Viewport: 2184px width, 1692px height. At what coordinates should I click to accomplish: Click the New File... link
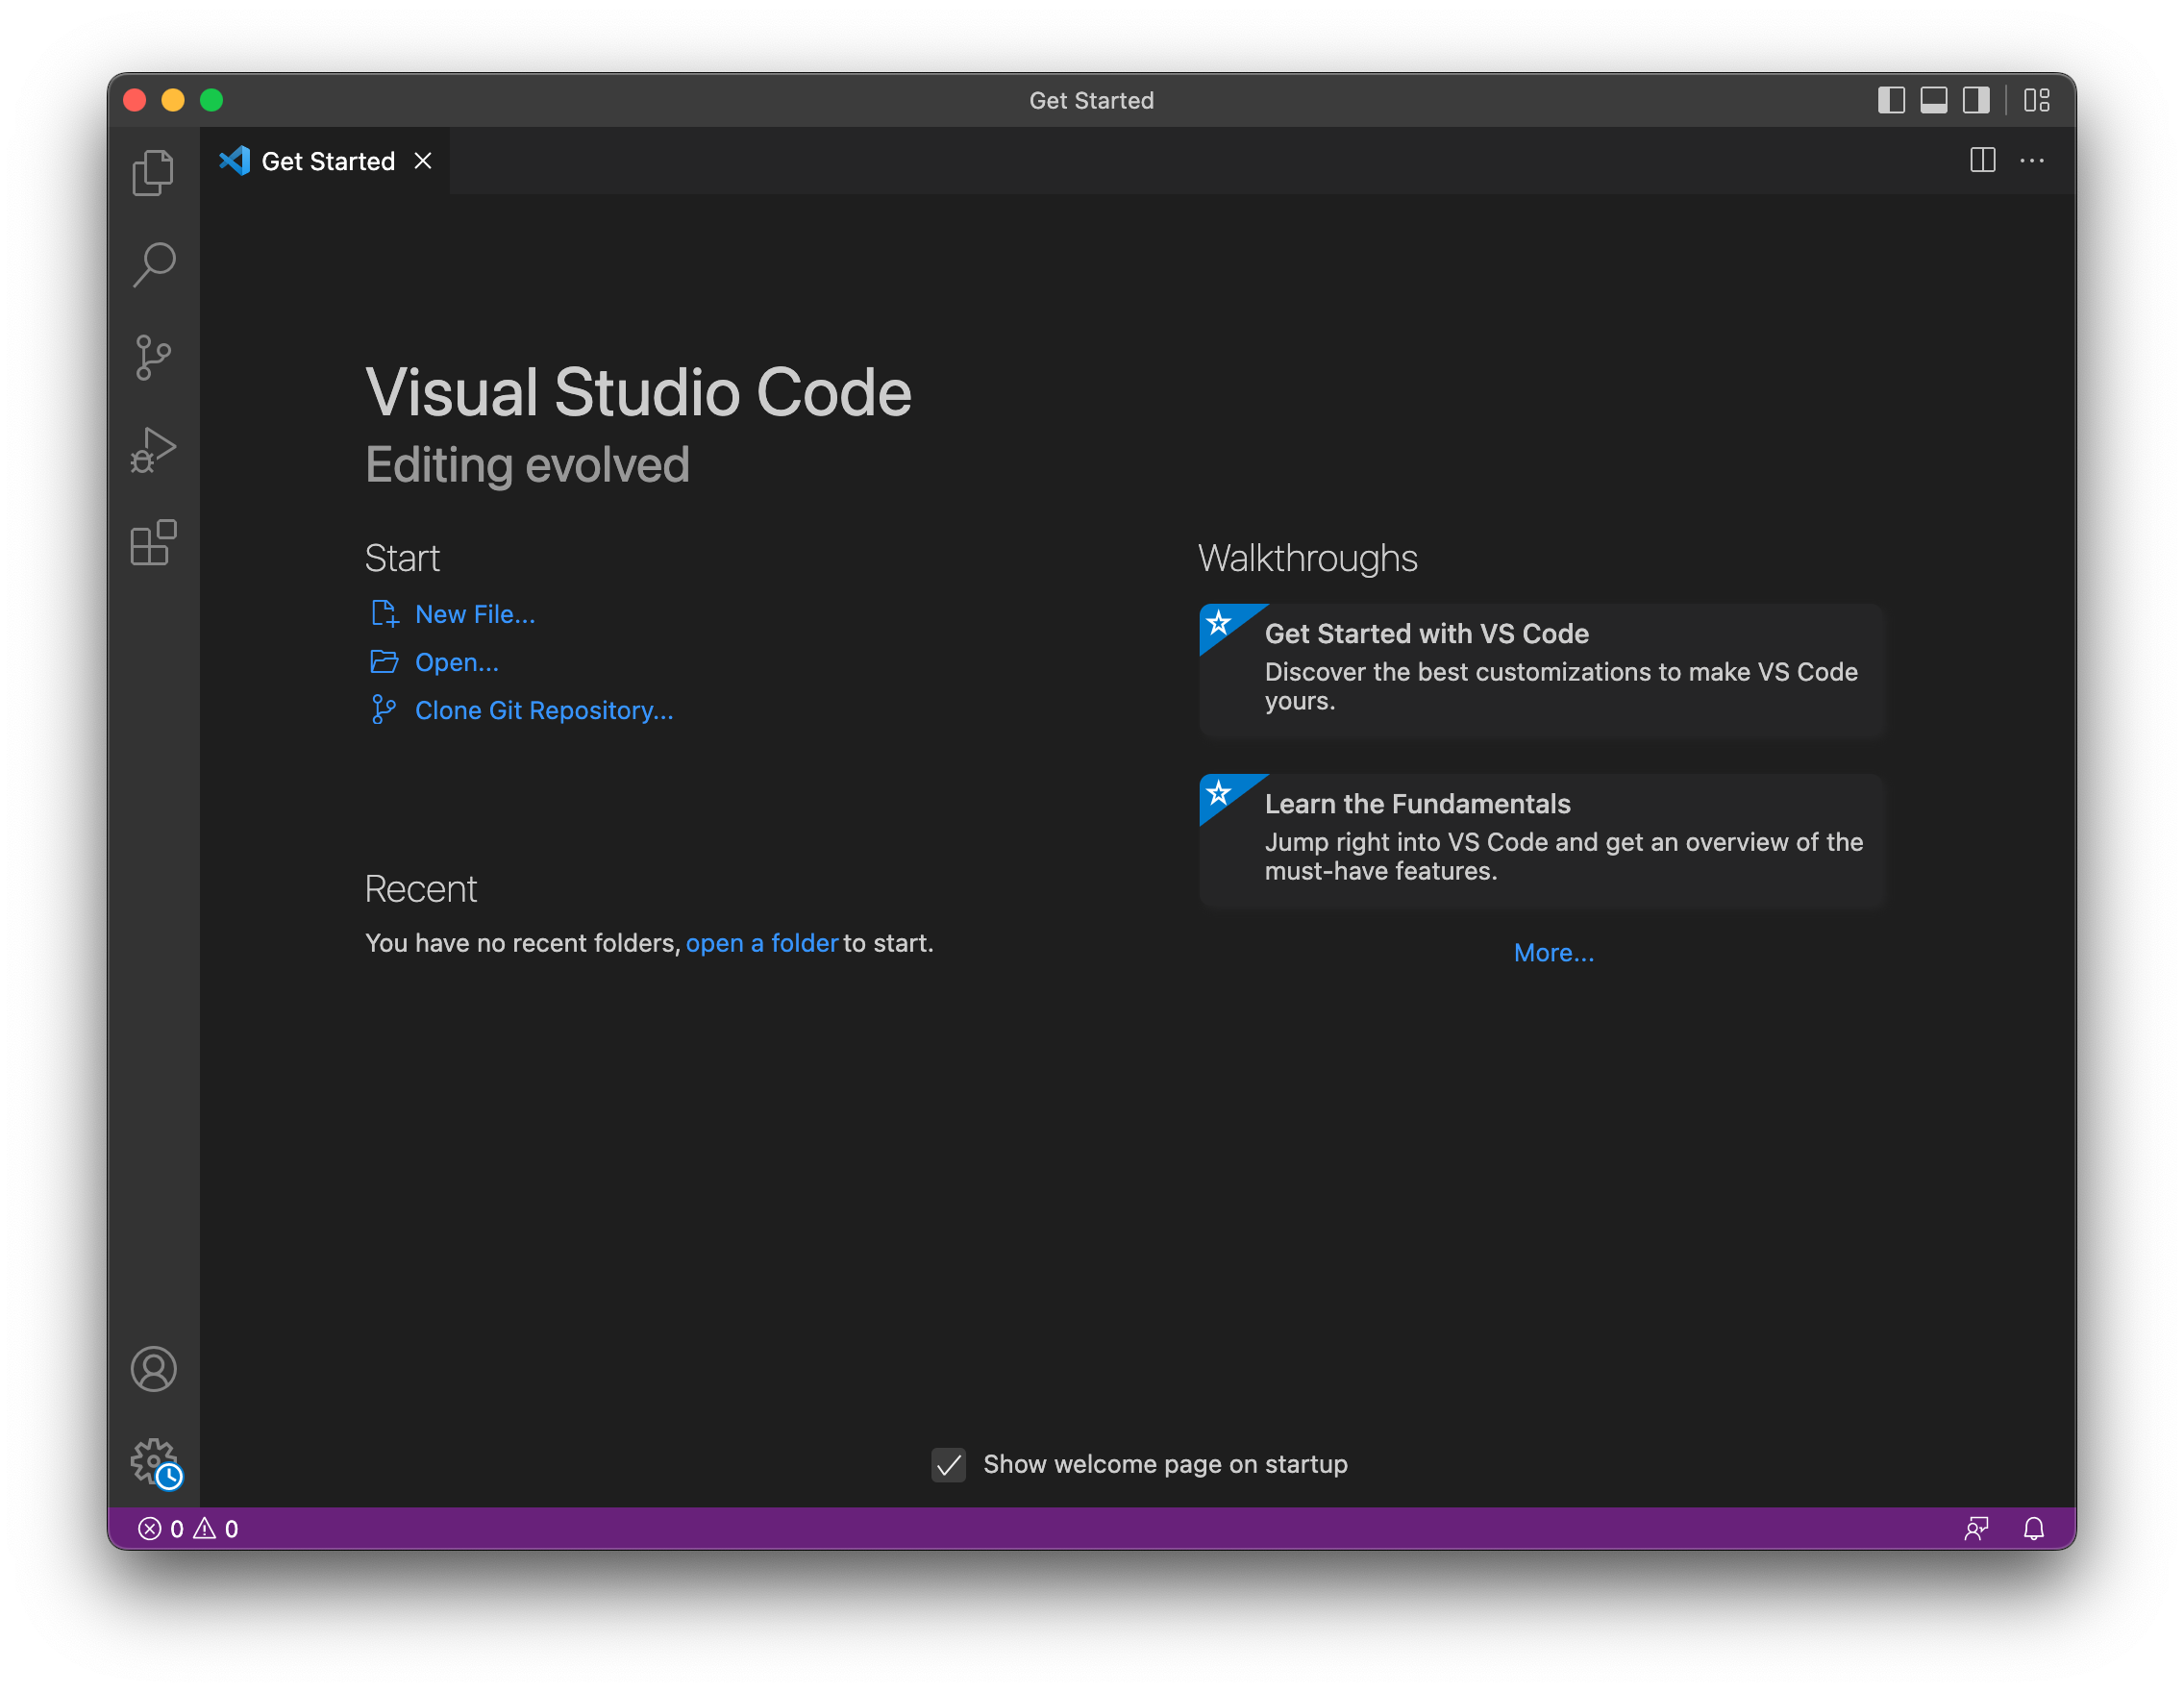point(474,614)
